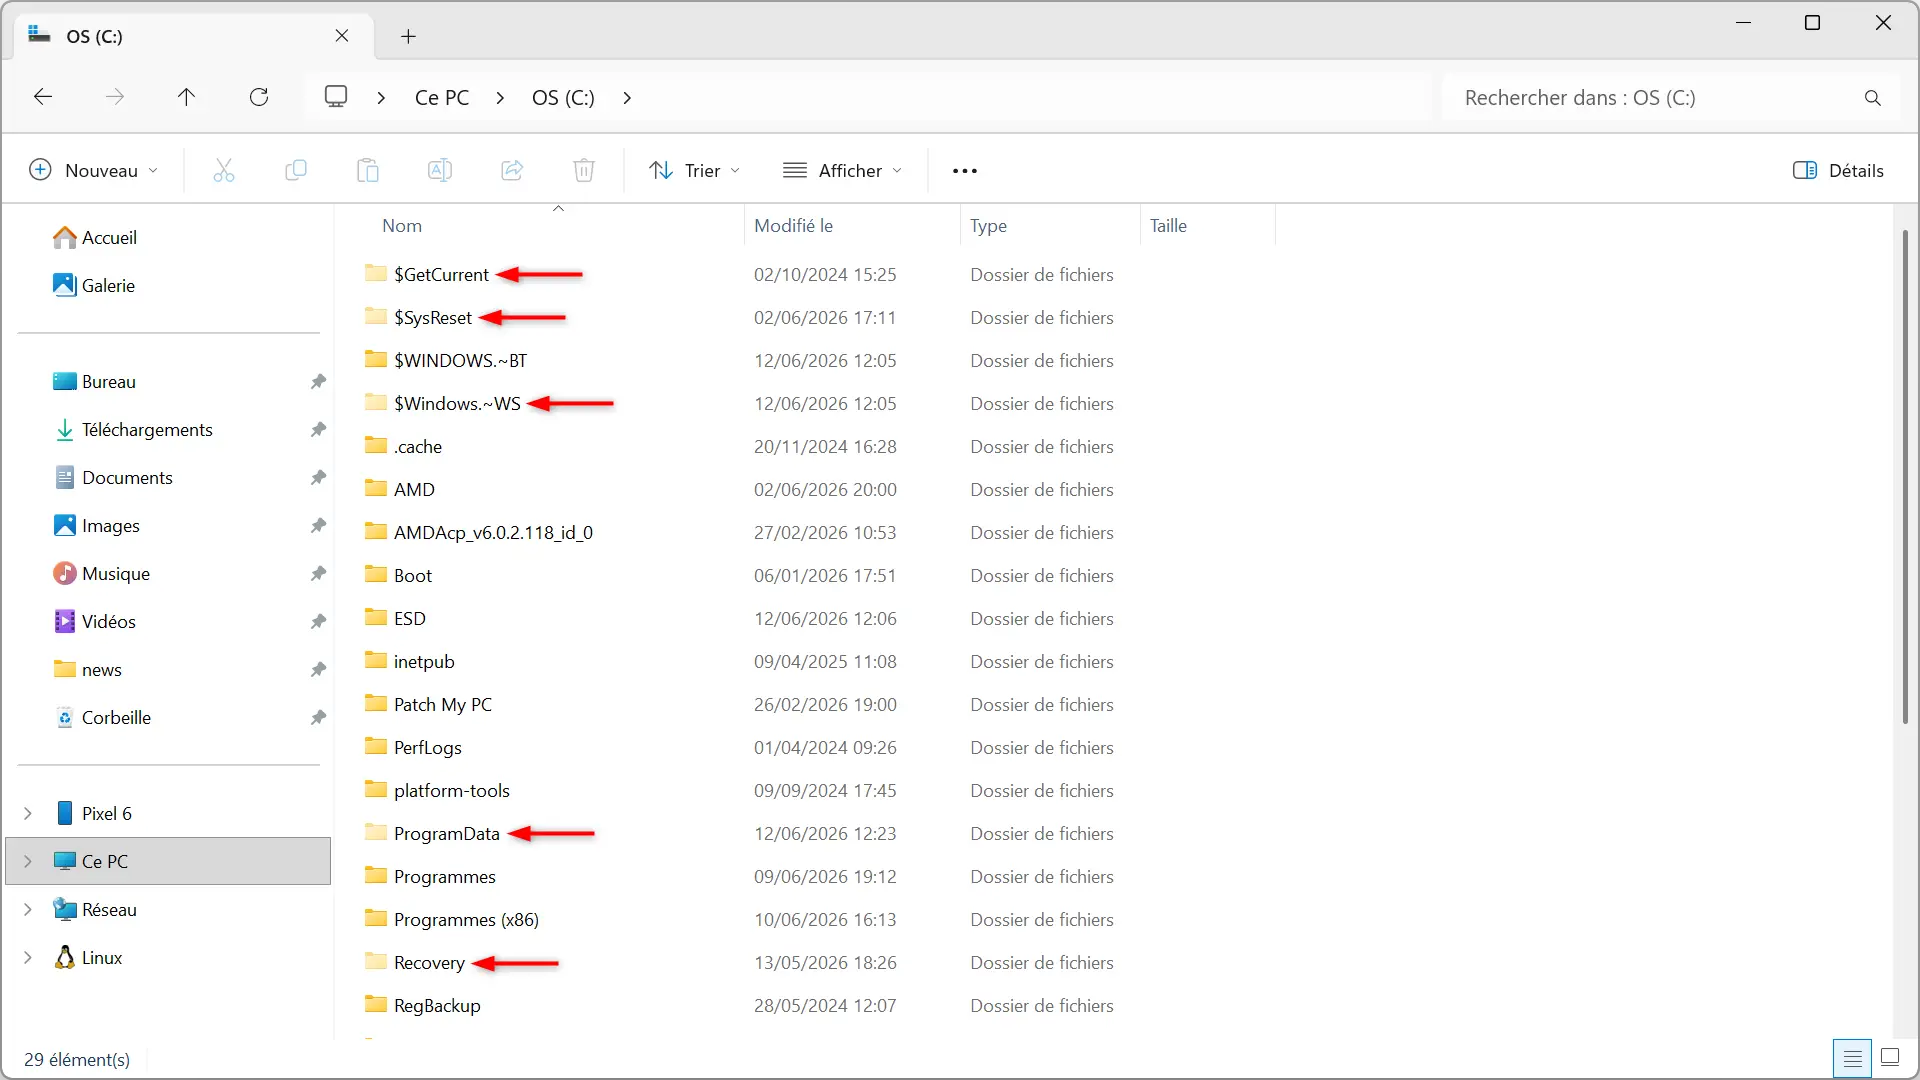Select the OS (C:) tab
Screen dimensions: 1920x1080
pos(195,36)
